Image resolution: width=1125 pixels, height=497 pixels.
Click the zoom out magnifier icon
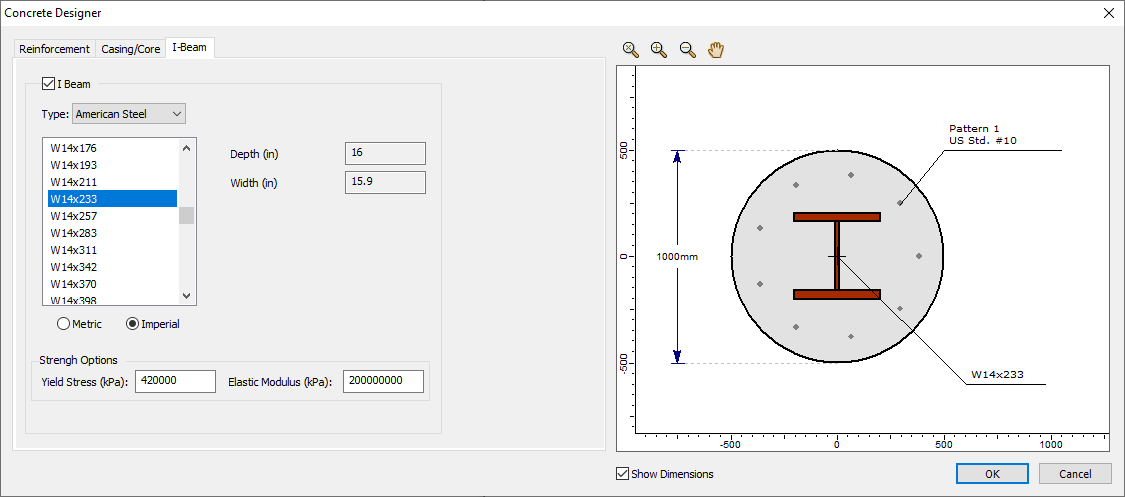687,49
